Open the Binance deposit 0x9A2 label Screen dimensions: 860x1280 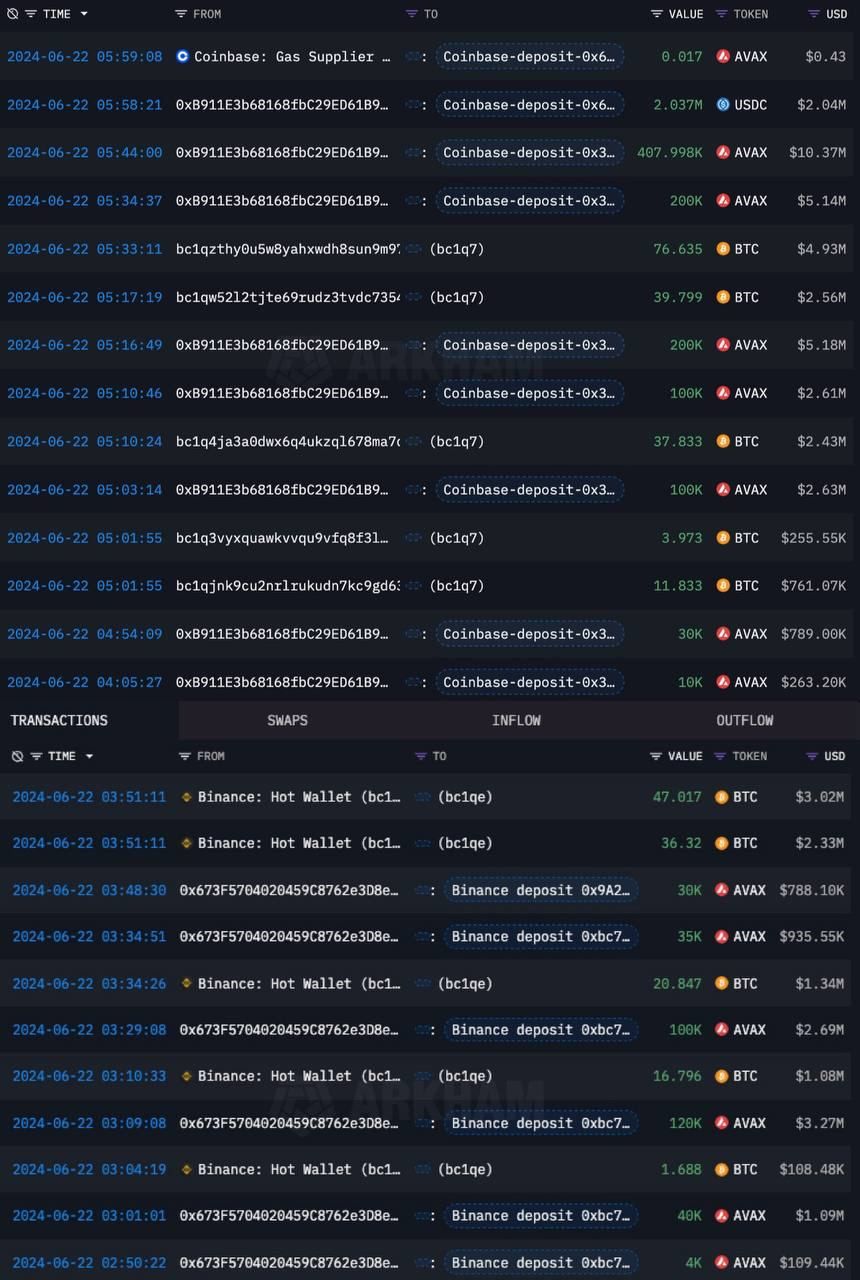point(540,890)
